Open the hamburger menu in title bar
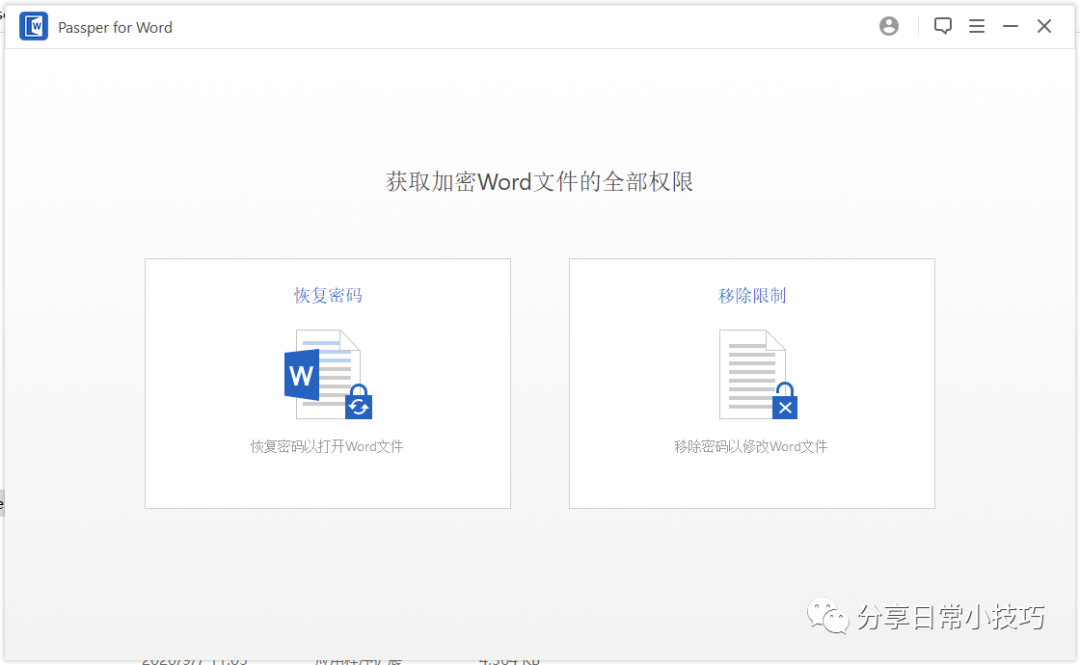This screenshot has height=665, width=1080. point(976,26)
